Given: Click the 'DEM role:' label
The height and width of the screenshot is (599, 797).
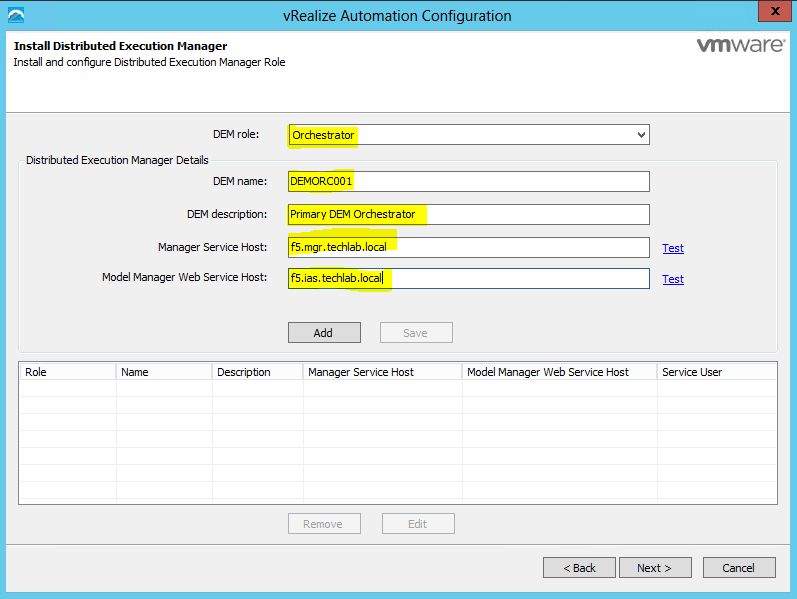Looking at the screenshot, I should [236, 134].
